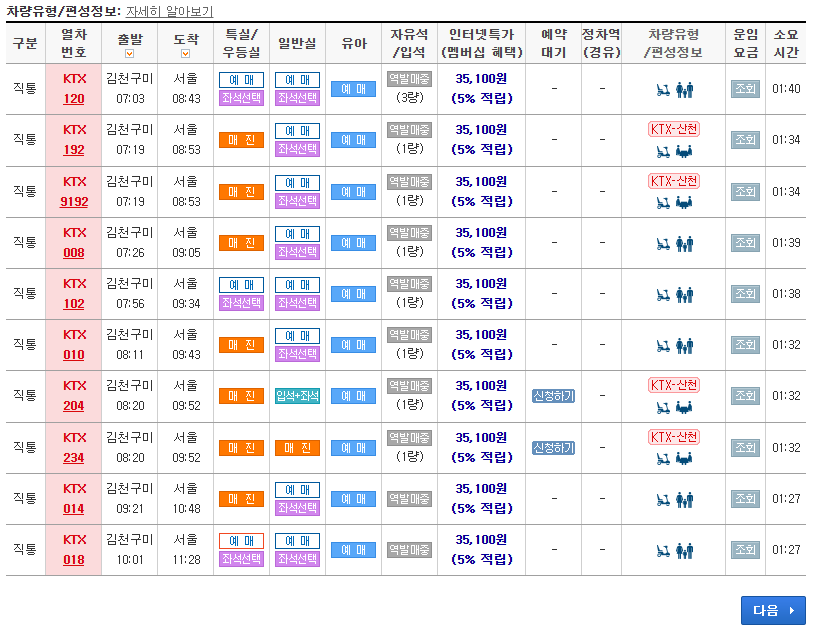
Task: Choose first class 좌석선택 for KTX 120
Action: point(241,98)
